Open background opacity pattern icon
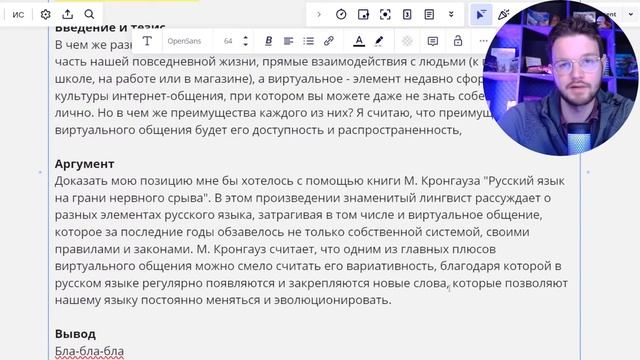This screenshot has width=640, height=360. (x=407, y=41)
